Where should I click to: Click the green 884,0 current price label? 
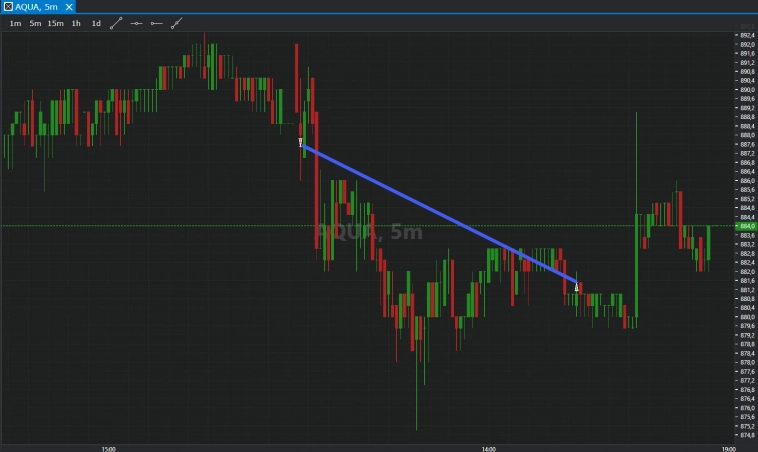click(746, 226)
